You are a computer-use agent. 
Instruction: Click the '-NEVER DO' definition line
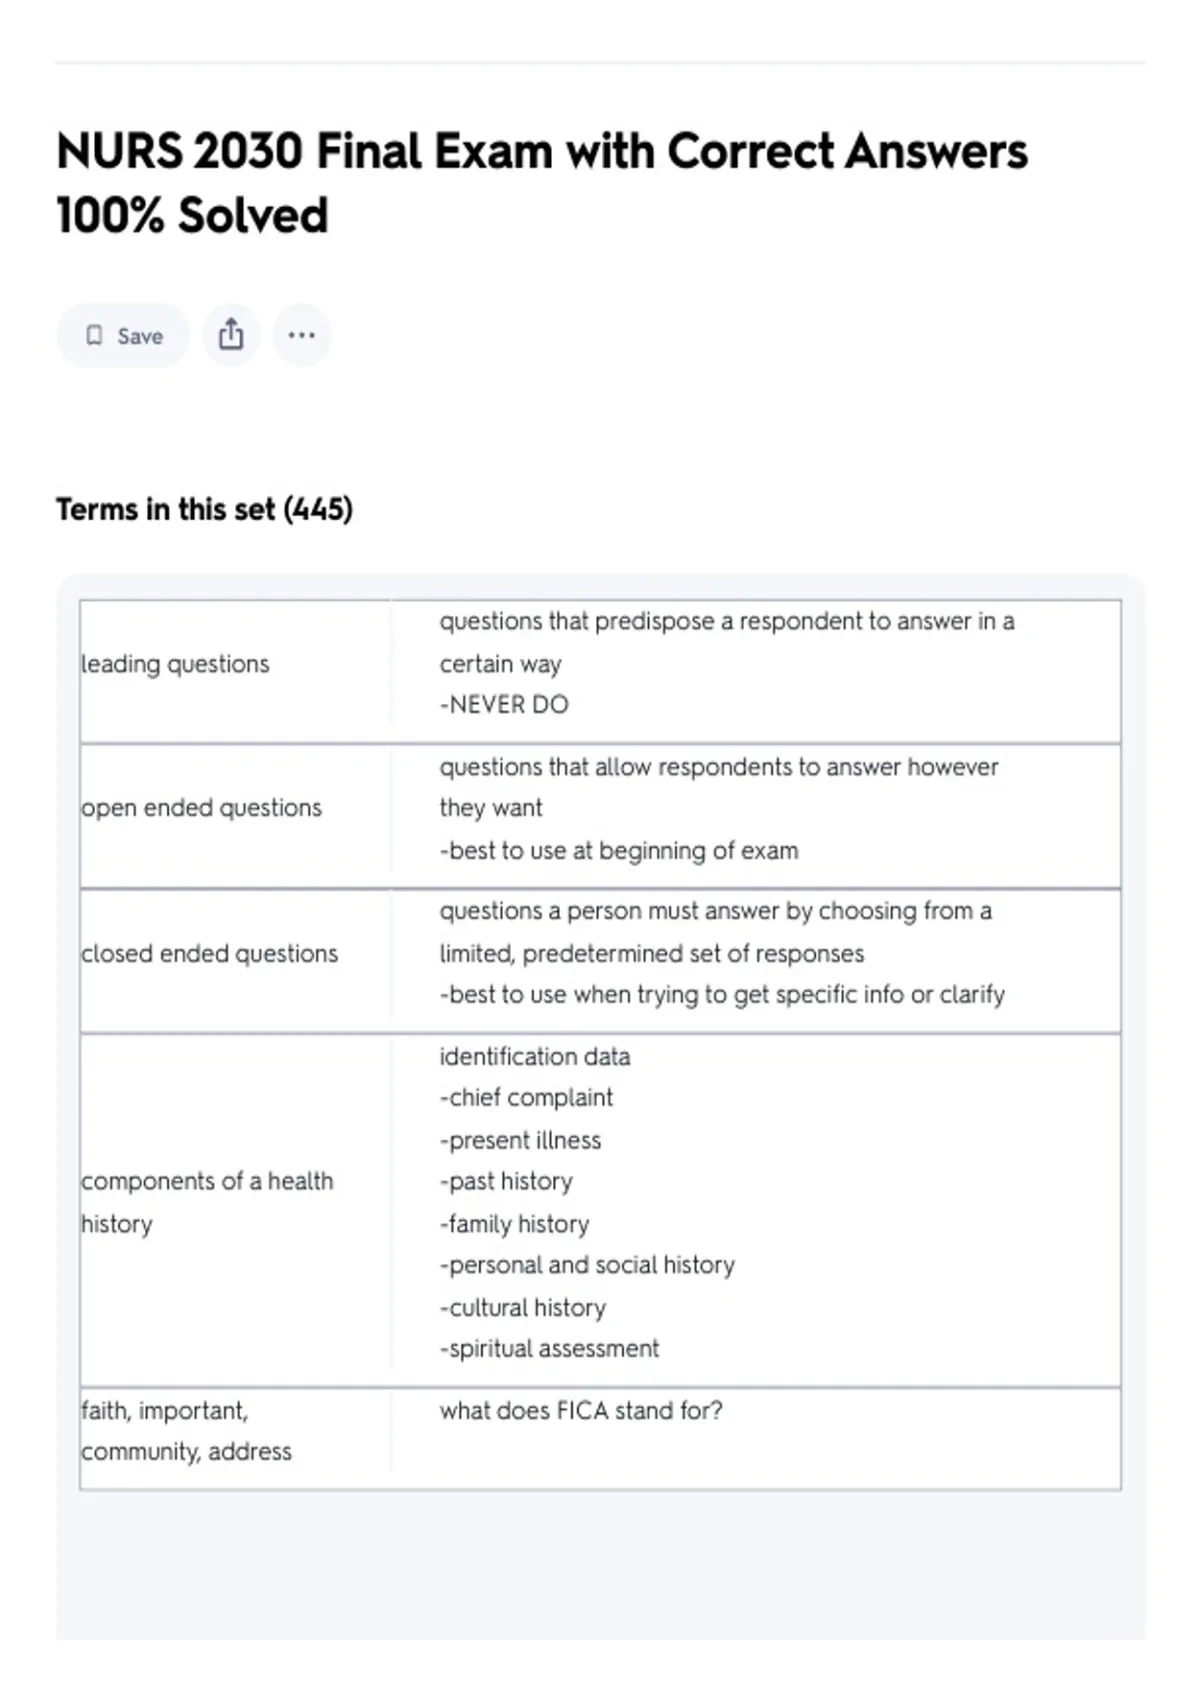pos(504,705)
